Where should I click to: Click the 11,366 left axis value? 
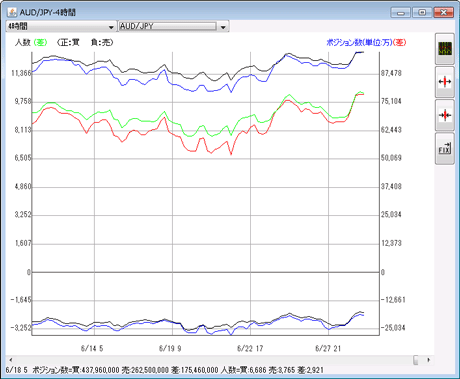(21, 73)
